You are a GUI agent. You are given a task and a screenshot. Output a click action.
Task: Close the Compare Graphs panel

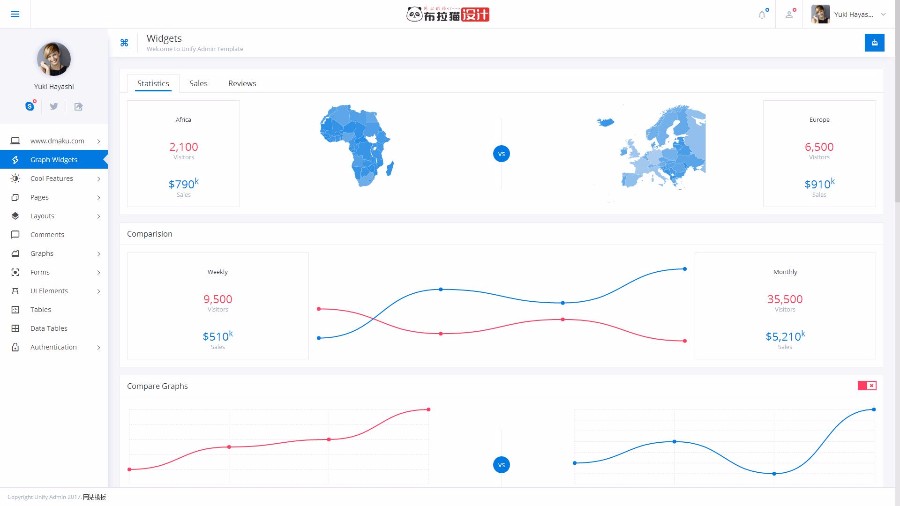(872, 386)
